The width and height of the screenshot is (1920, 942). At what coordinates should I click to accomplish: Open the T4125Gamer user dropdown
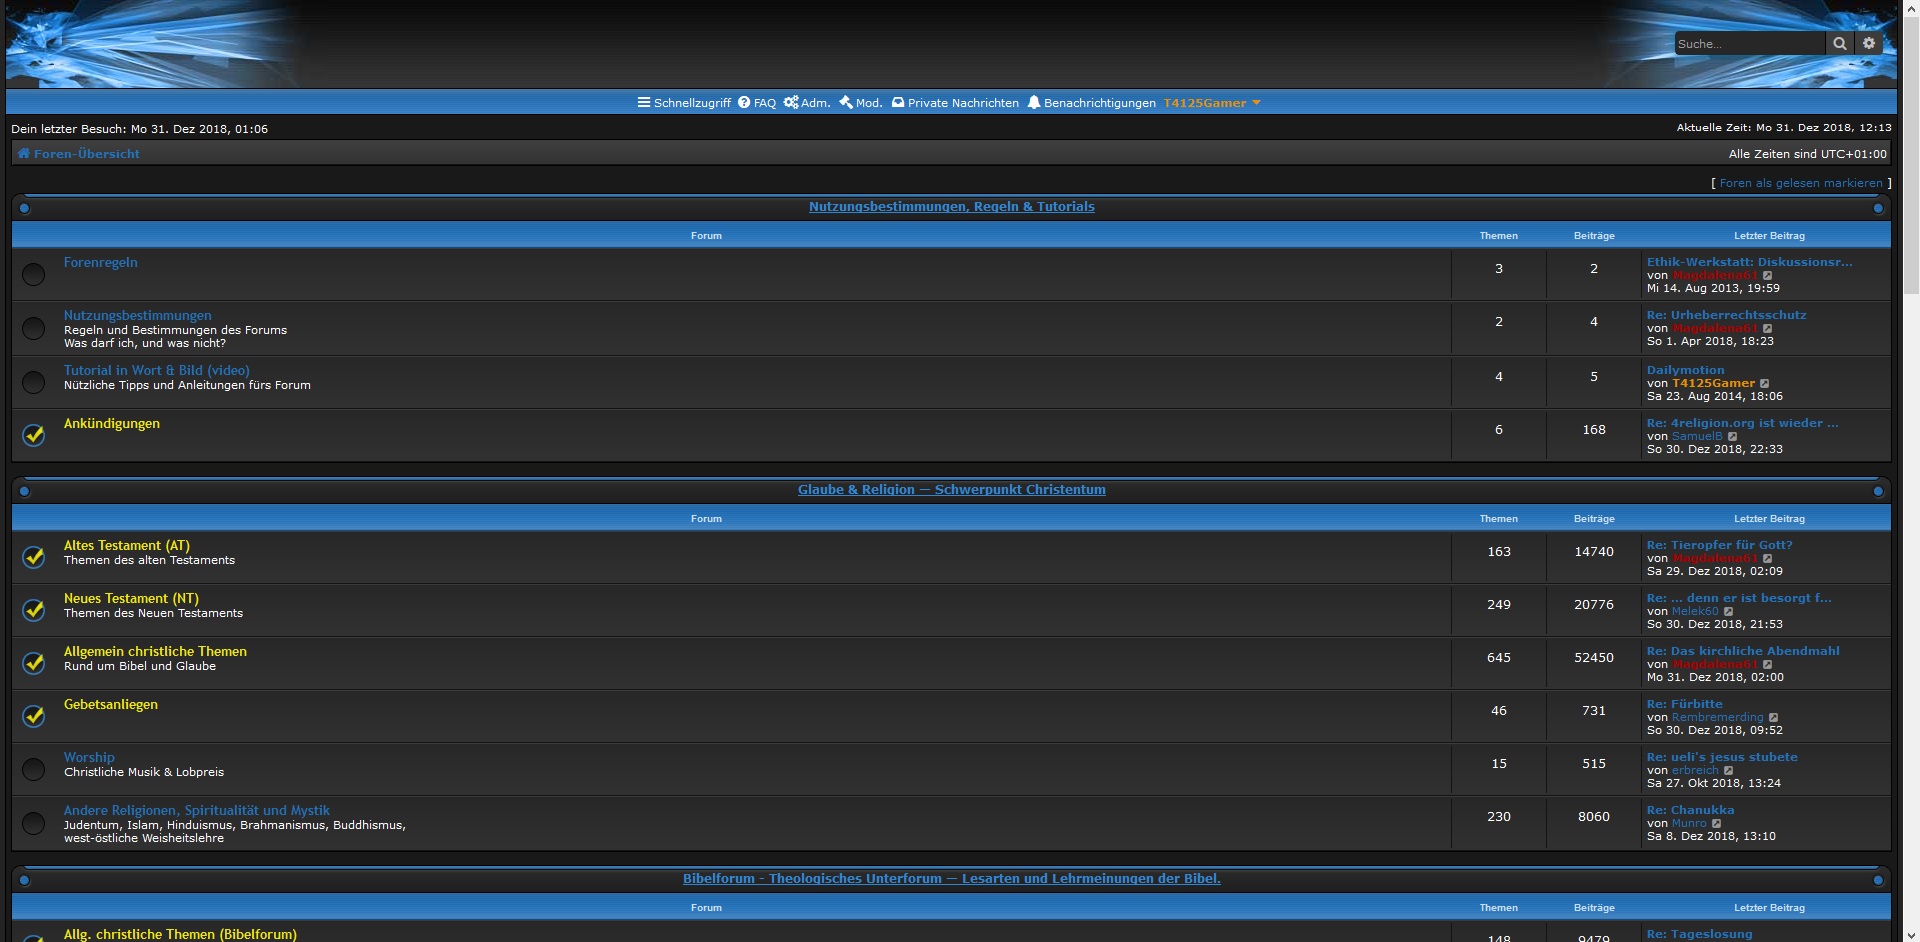pyautogui.click(x=1211, y=103)
